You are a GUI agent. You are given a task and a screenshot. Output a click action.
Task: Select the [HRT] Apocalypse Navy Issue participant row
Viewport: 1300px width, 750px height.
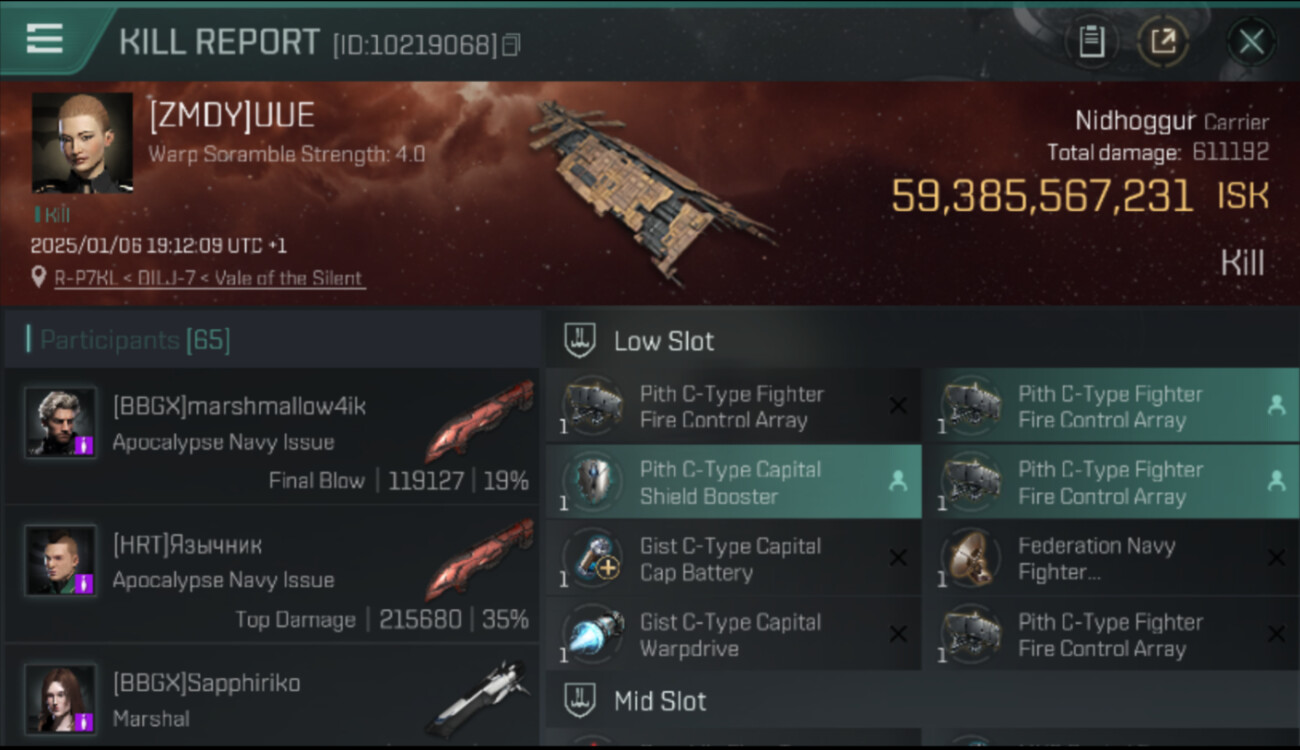272,575
